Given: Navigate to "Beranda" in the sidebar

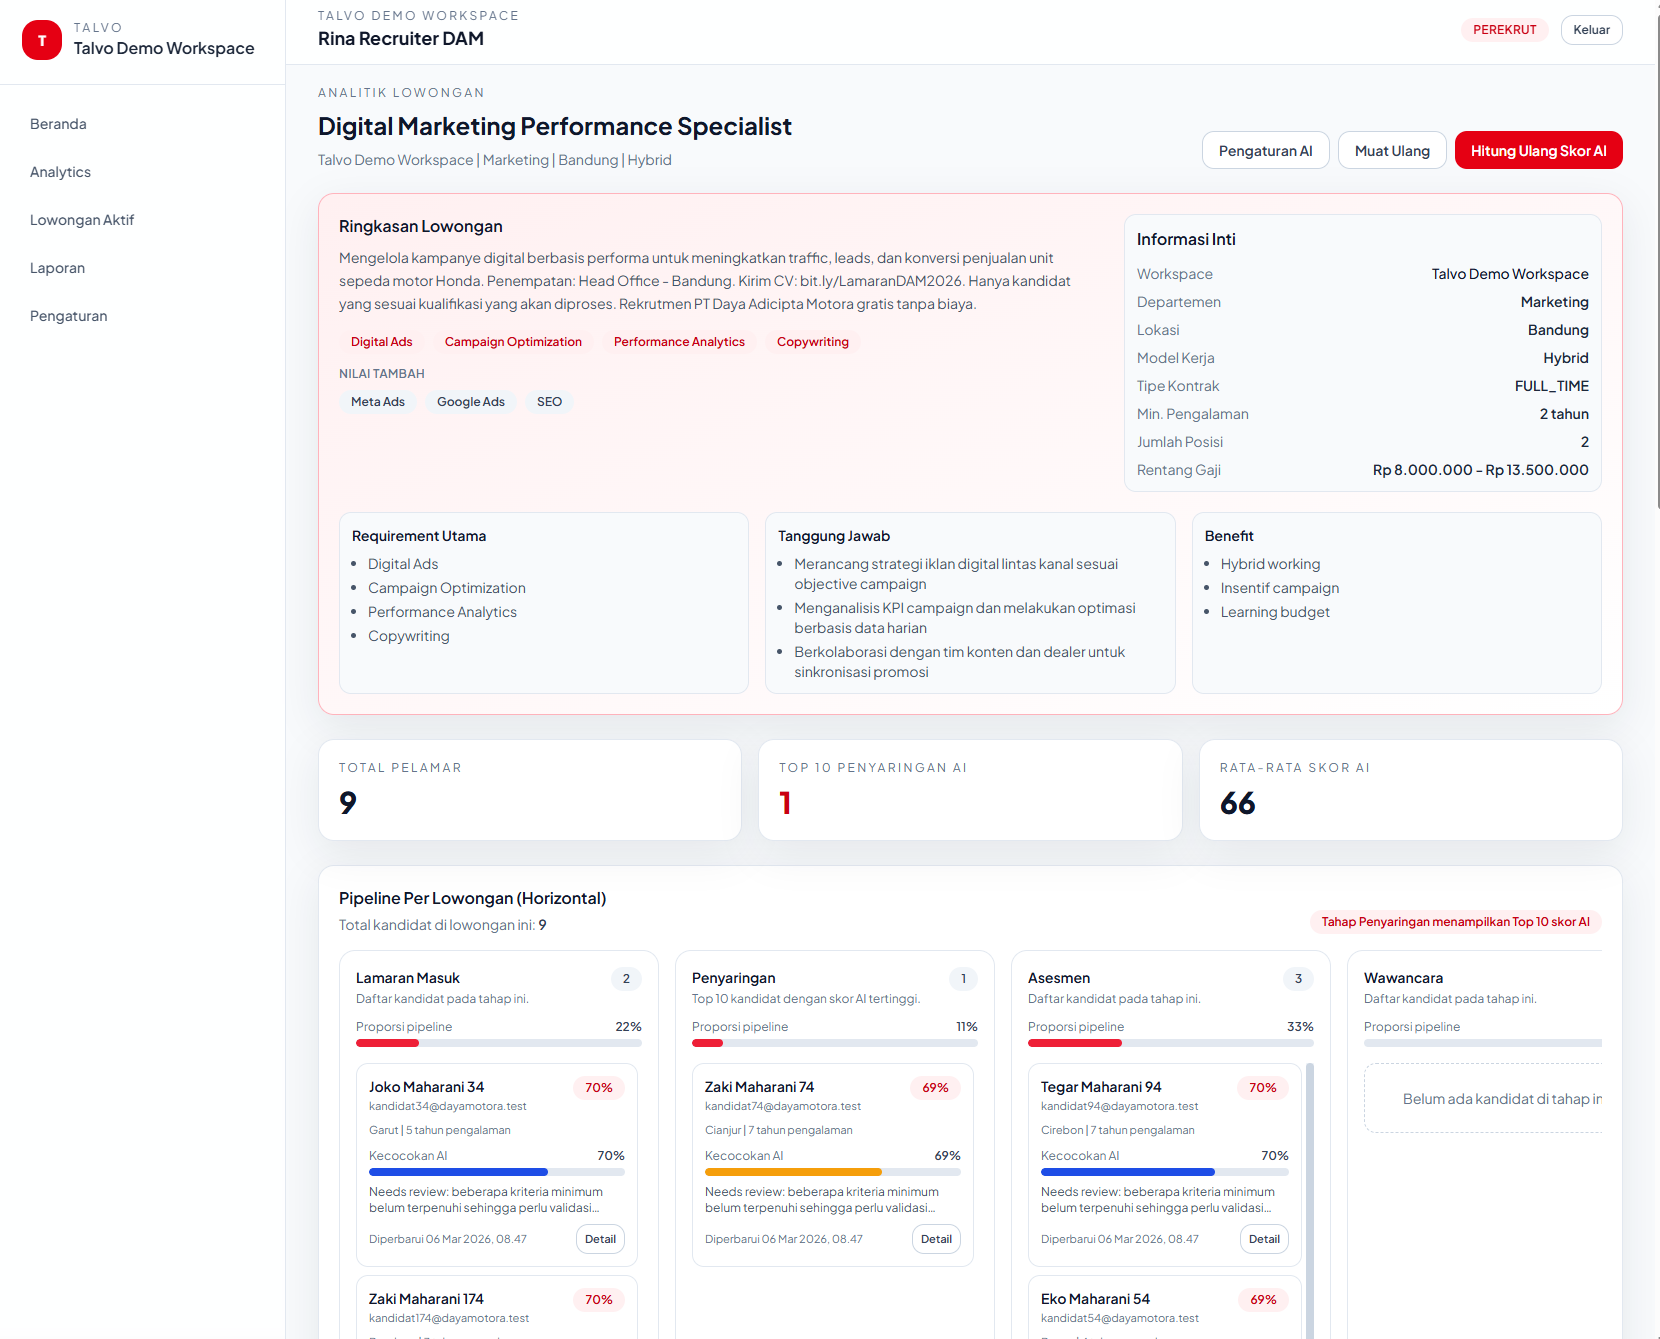Looking at the screenshot, I should click(58, 123).
